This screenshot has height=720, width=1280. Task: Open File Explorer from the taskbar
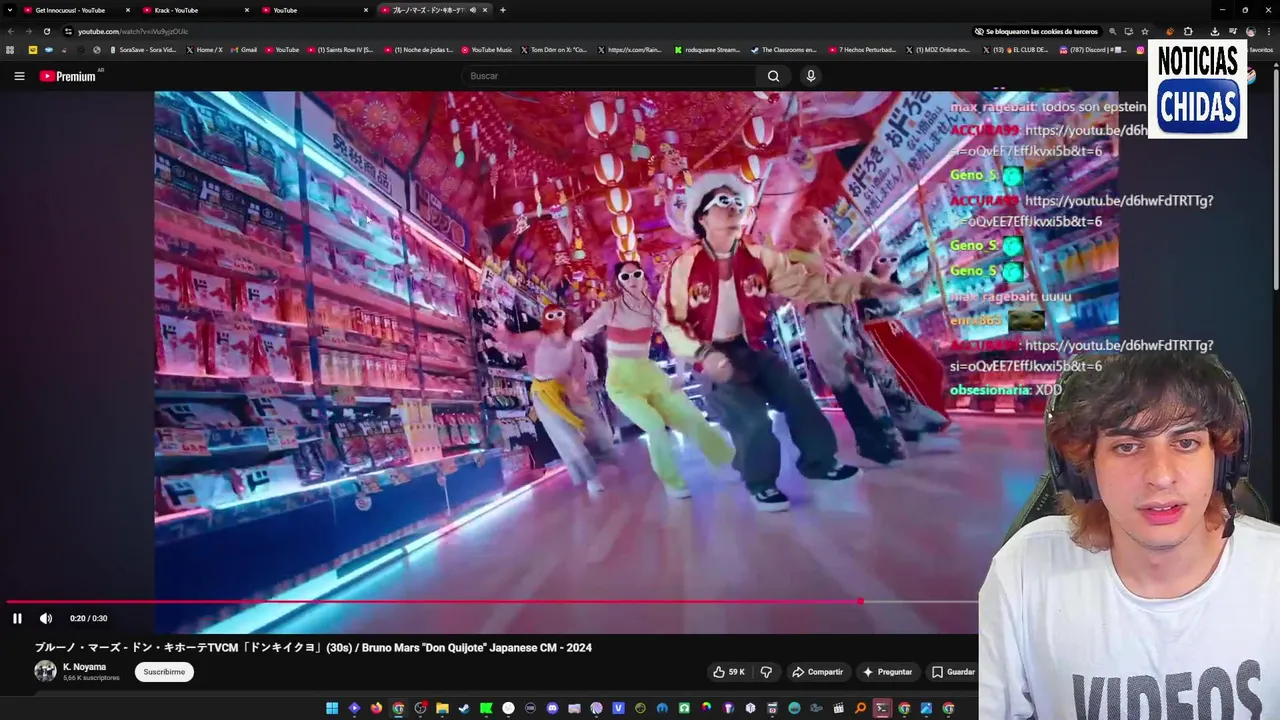pos(442,708)
